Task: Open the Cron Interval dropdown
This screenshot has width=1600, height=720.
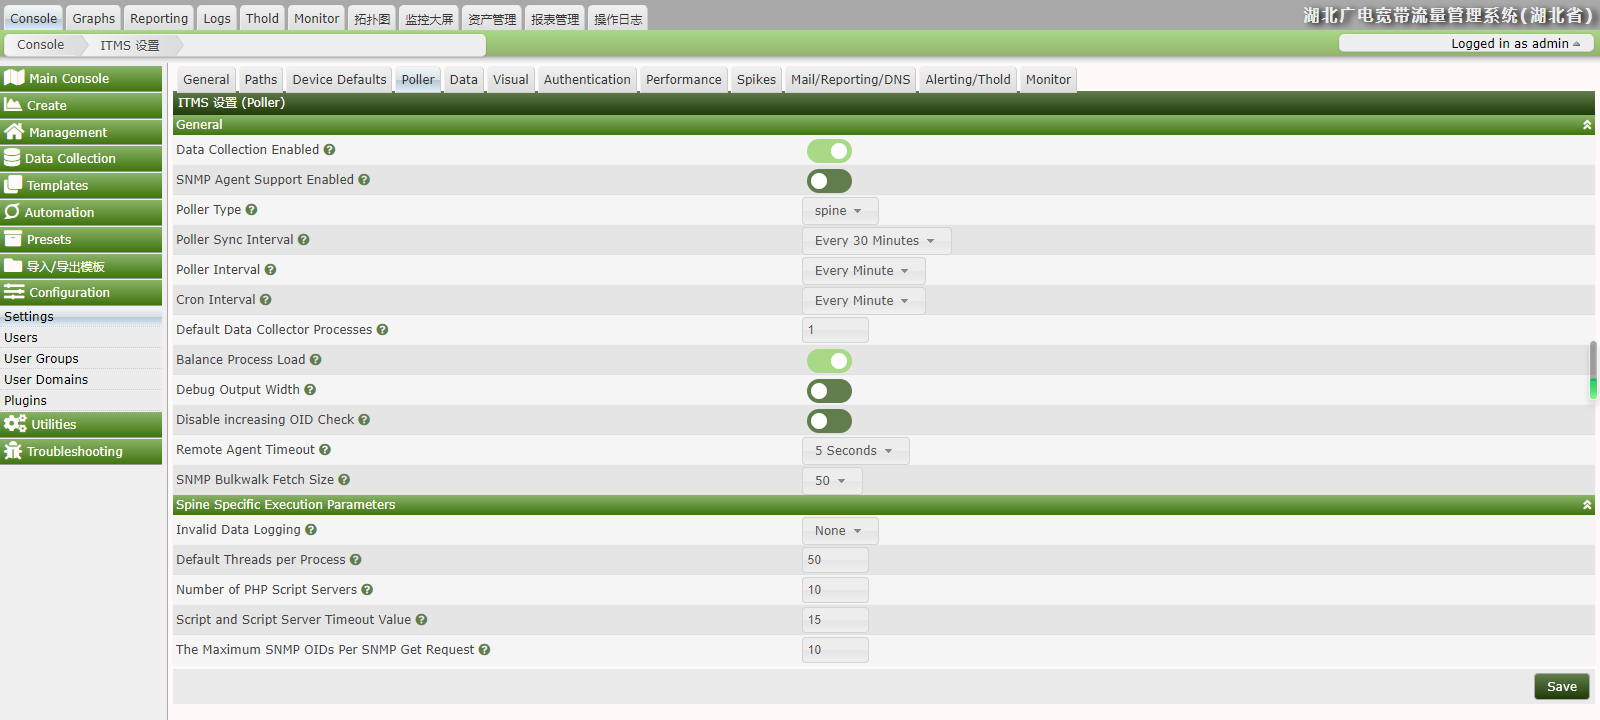Action: coord(863,301)
